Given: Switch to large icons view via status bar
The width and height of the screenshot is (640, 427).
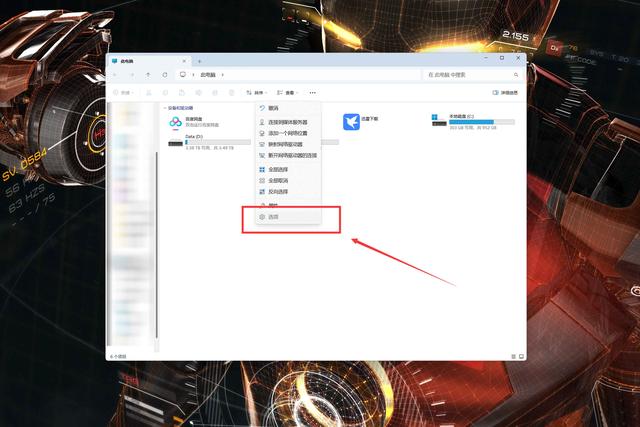Looking at the screenshot, I should 521,356.
